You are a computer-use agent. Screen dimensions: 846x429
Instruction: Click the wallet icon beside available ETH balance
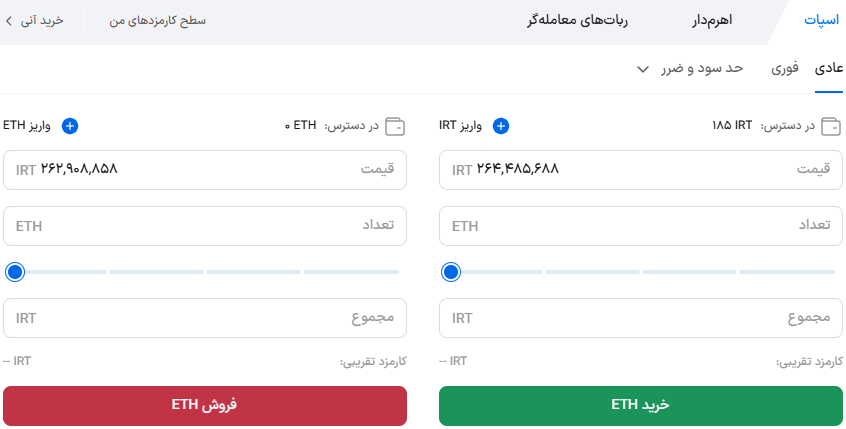pyautogui.click(x=395, y=126)
